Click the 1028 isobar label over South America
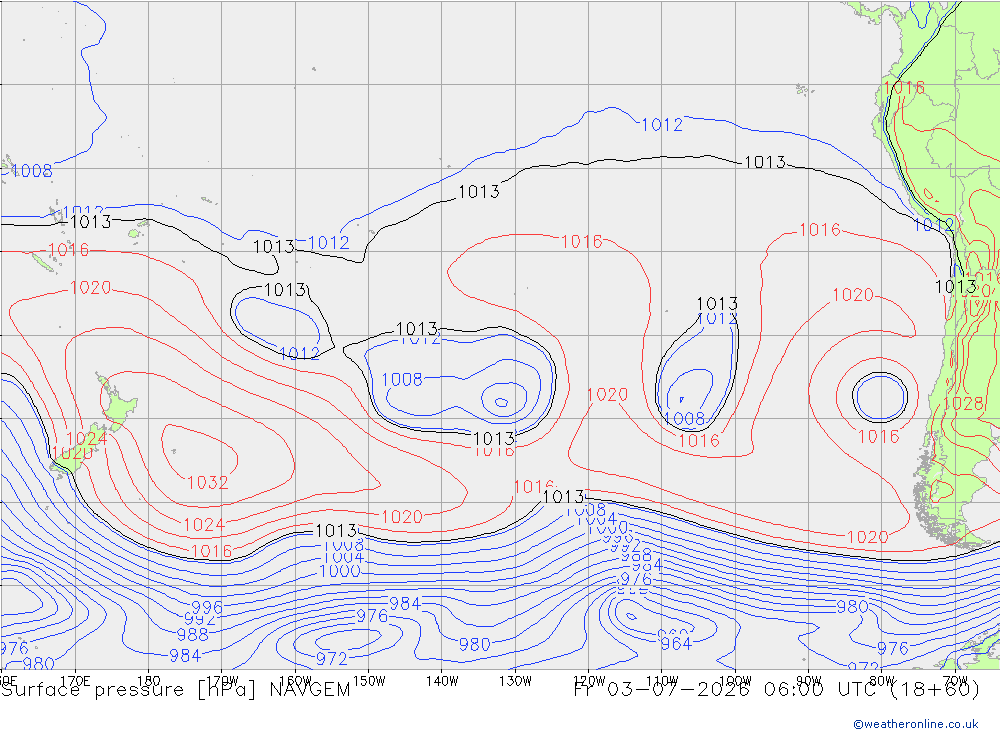Viewport: 1000px width, 733px height. pos(963,403)
